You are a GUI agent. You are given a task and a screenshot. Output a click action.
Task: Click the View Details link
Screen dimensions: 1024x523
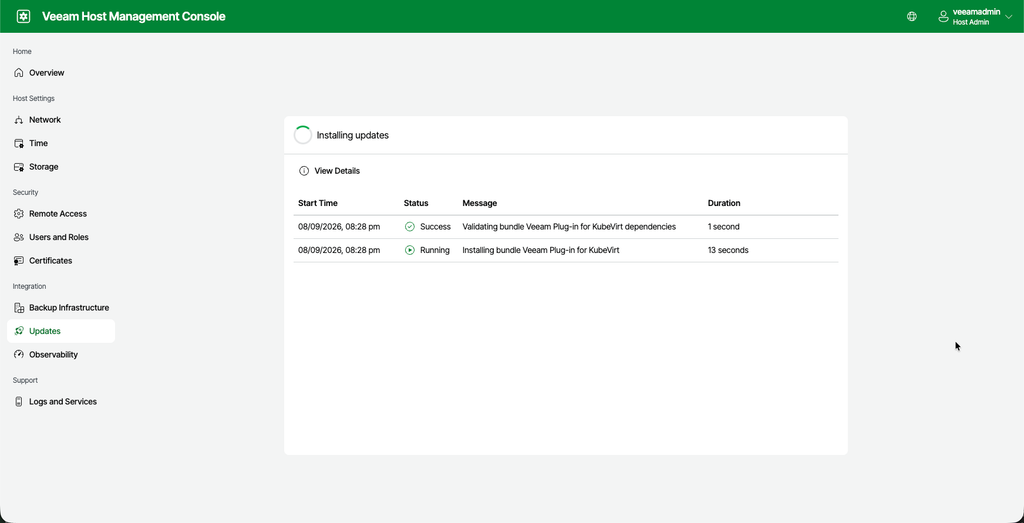(337, 171)
